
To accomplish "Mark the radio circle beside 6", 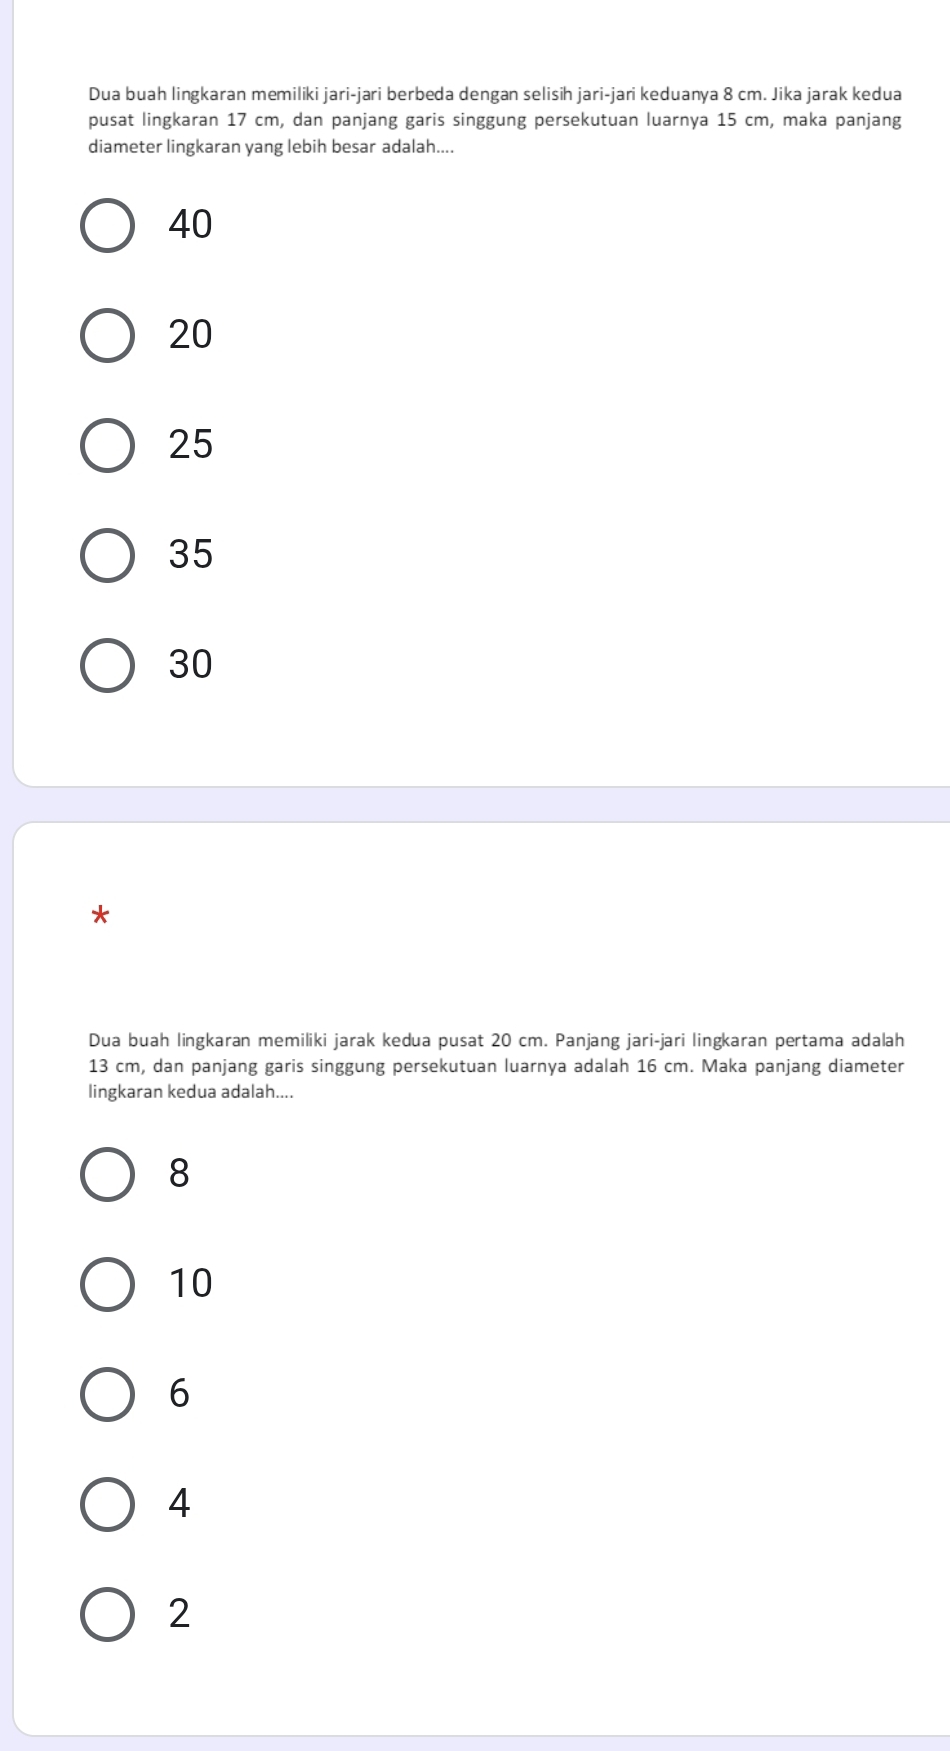I will click(x=107, y=1394).
